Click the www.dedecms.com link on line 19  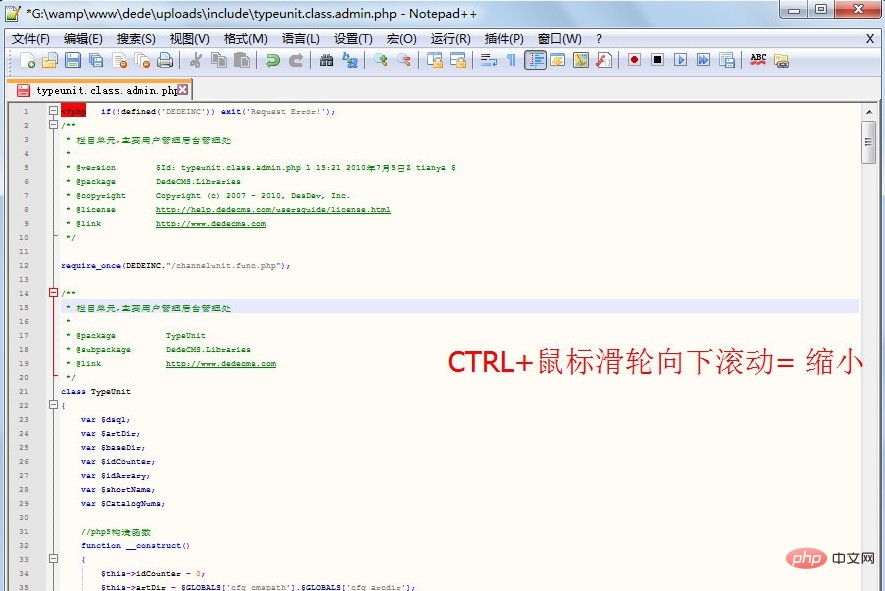220,364
